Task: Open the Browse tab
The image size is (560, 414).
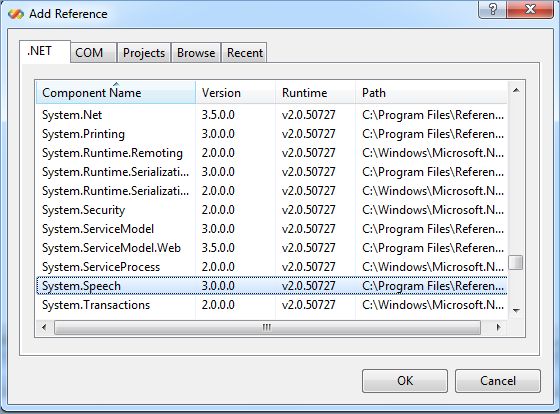Action: point(196,53)
